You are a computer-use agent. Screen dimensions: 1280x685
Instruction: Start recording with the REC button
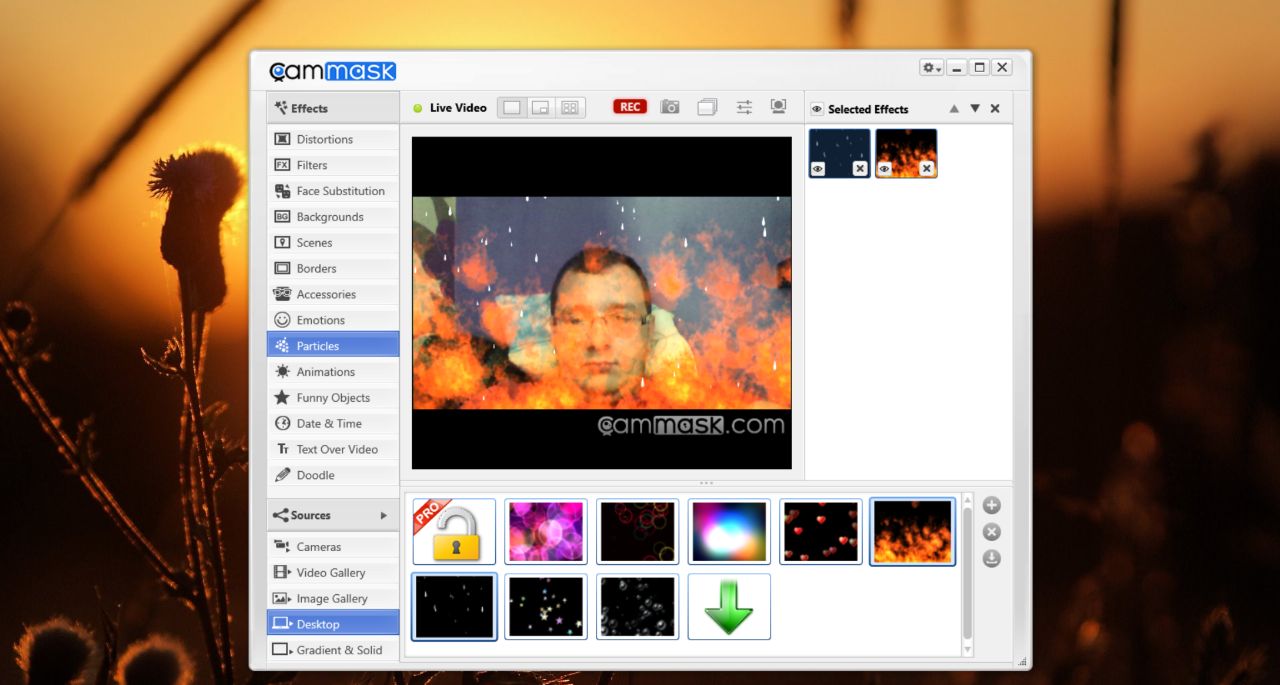pyautogui.click(x=630, y=107)
